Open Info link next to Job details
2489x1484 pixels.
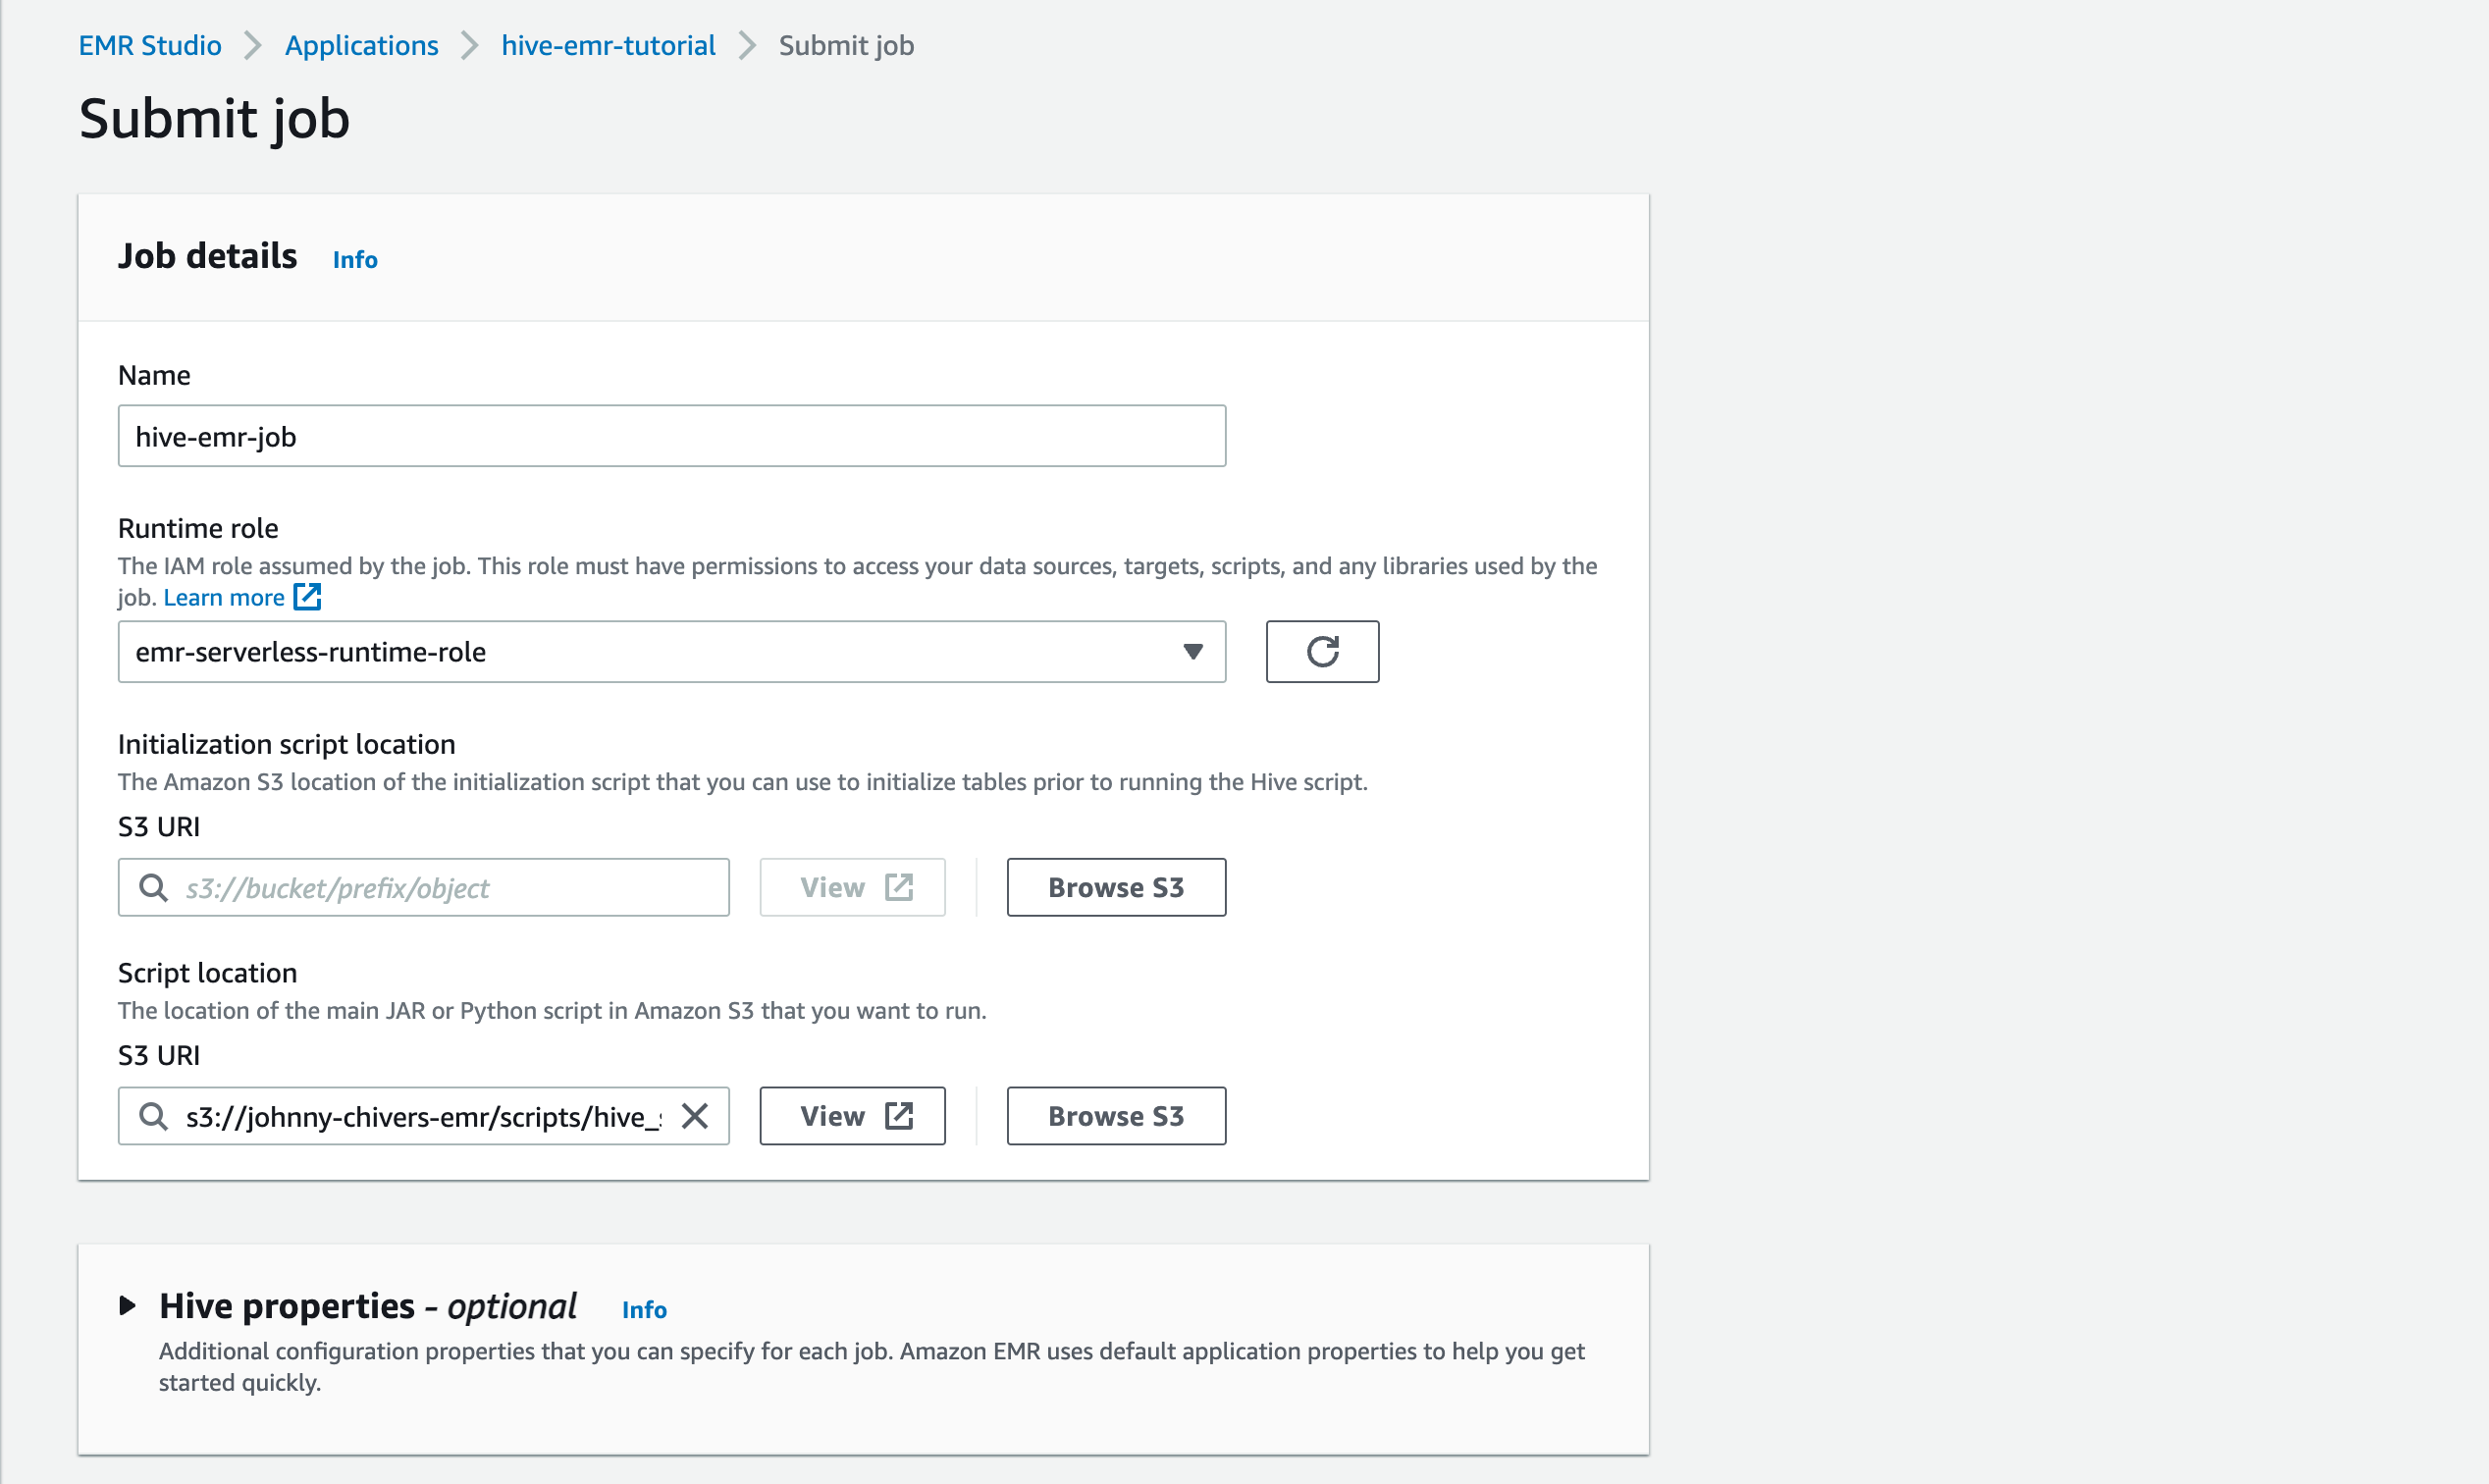(355, 260)
